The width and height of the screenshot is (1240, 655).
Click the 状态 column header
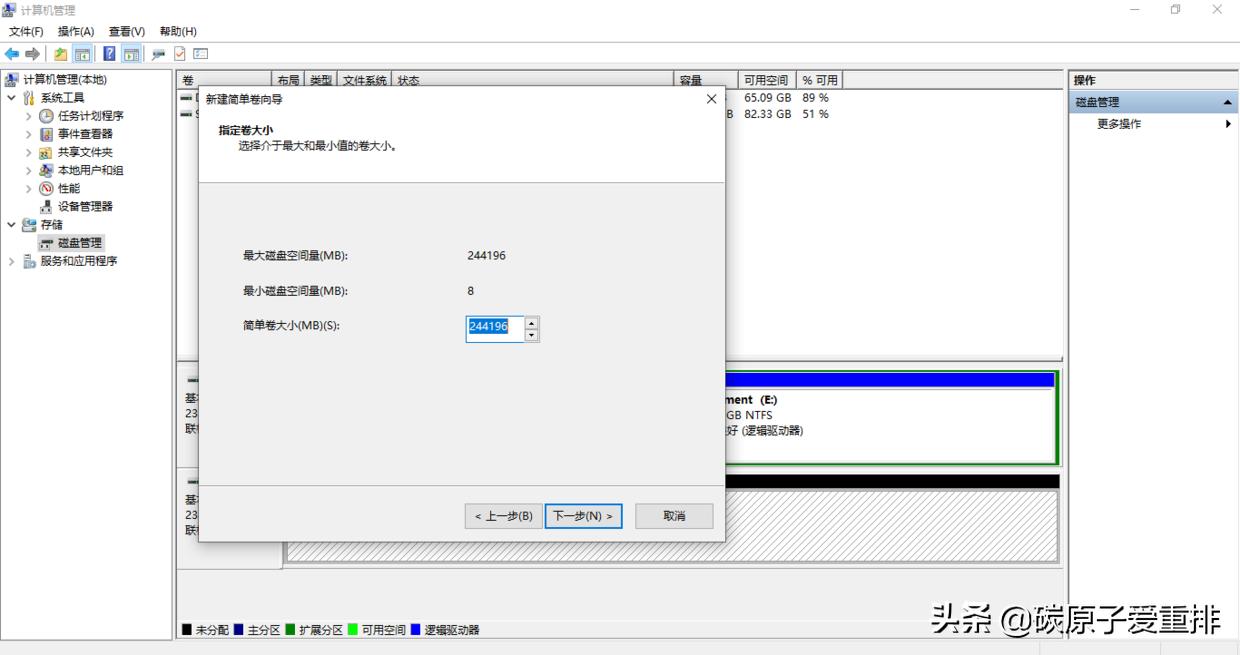(x=535, y=80)
